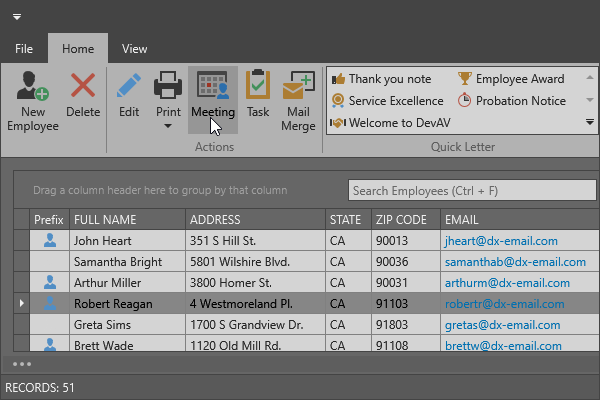Click address 4 Westmoreland Pl.

255,304
